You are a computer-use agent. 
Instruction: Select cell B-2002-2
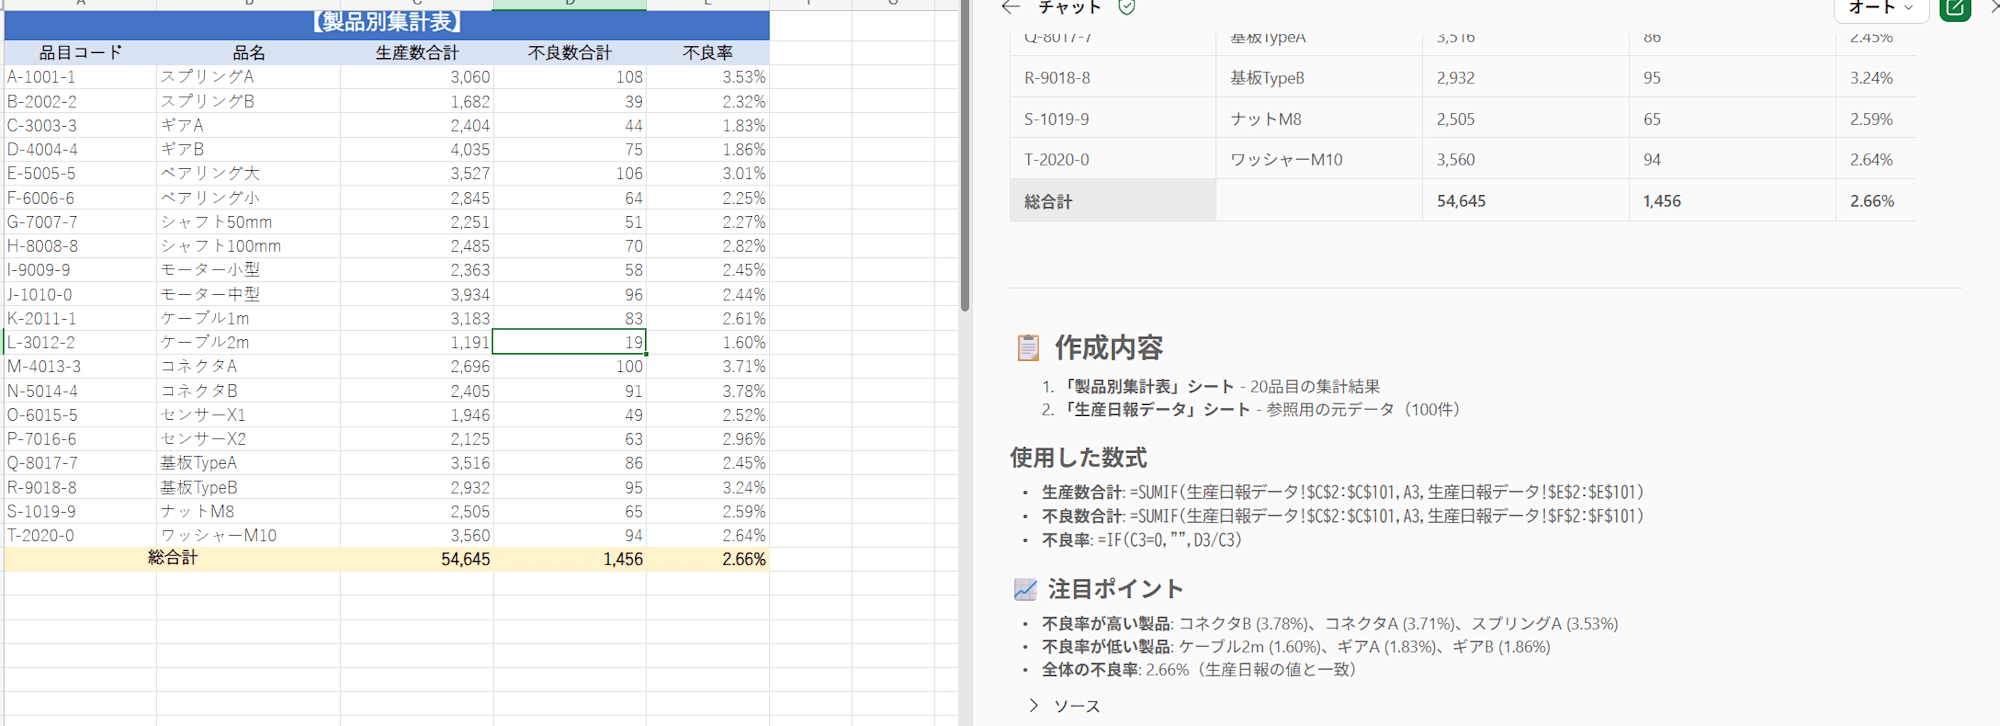(80, 101)
